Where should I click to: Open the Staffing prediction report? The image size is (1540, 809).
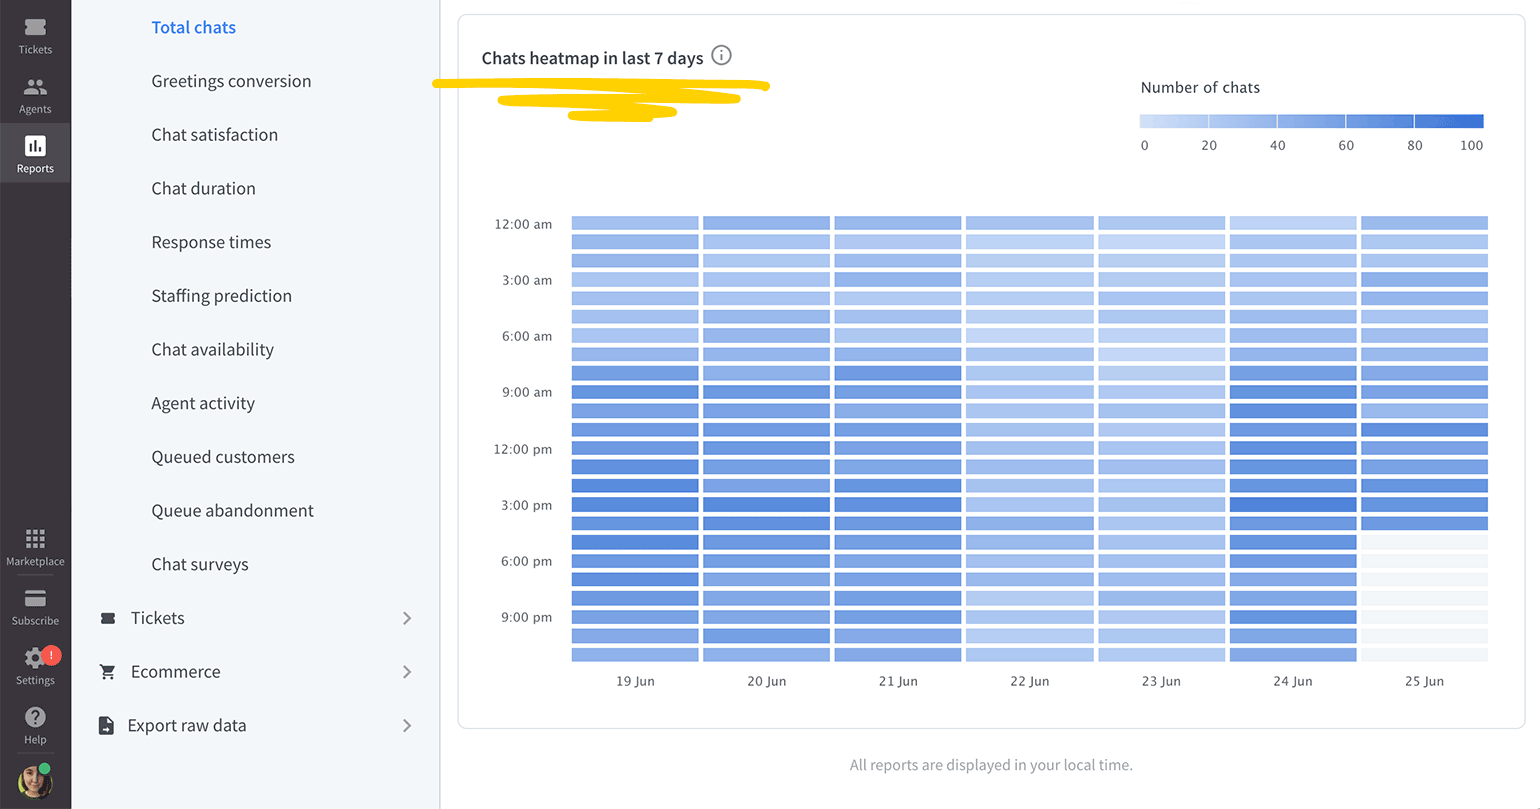coord(222,296)
